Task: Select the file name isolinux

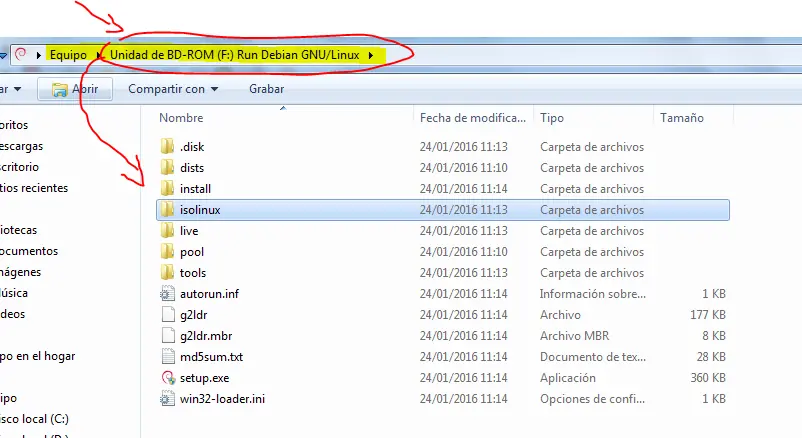Action: [200, 210]
